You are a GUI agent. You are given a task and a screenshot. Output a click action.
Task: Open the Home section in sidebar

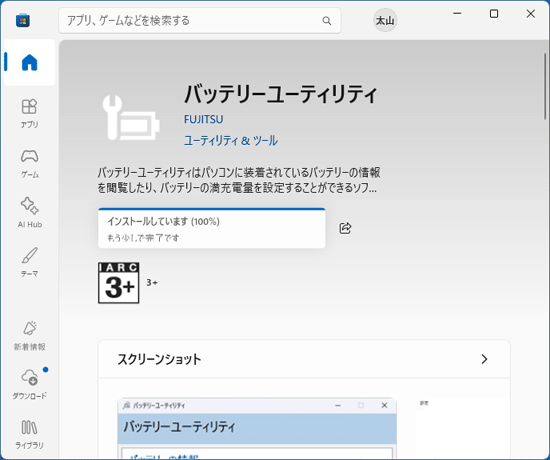tap(29, 62)
